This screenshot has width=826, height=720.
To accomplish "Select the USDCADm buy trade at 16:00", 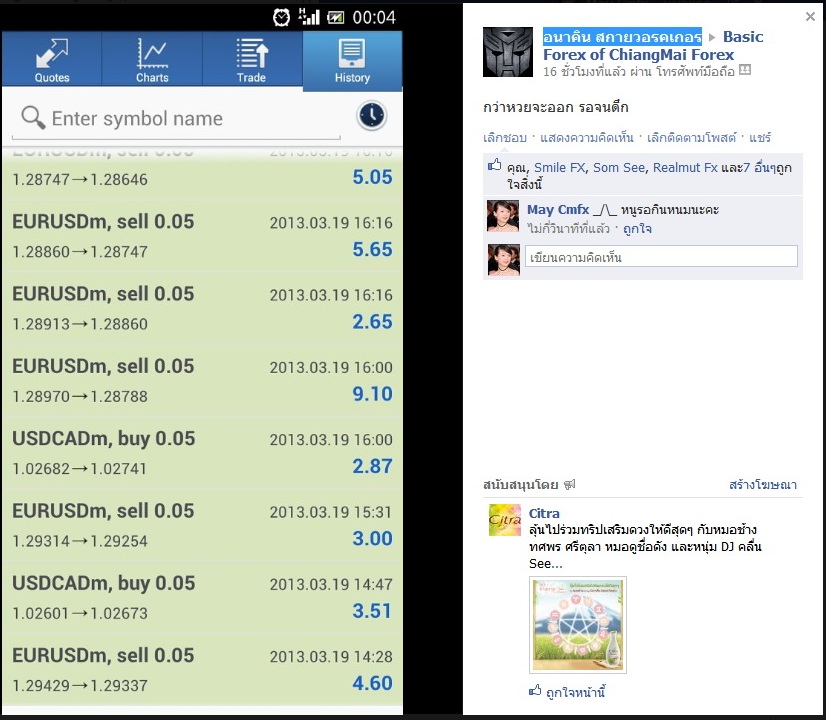I will tap(202, 453).
